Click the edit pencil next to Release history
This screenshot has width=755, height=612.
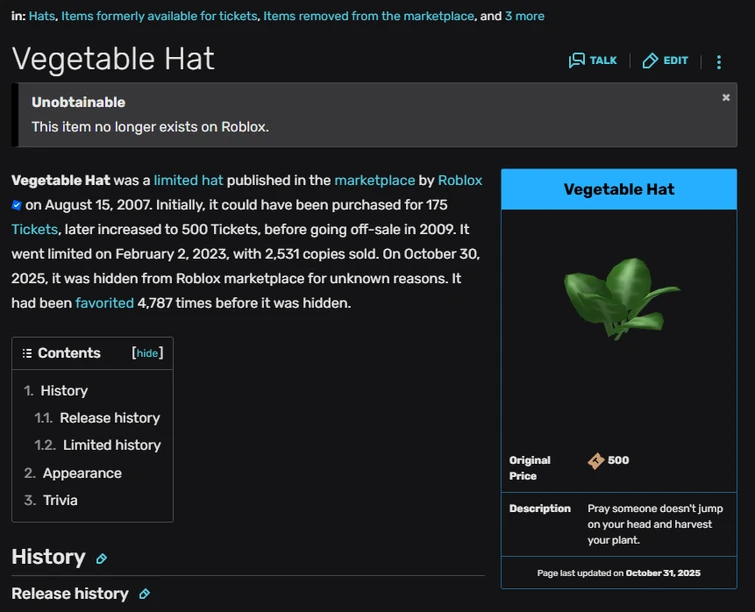tap(144, 594)
